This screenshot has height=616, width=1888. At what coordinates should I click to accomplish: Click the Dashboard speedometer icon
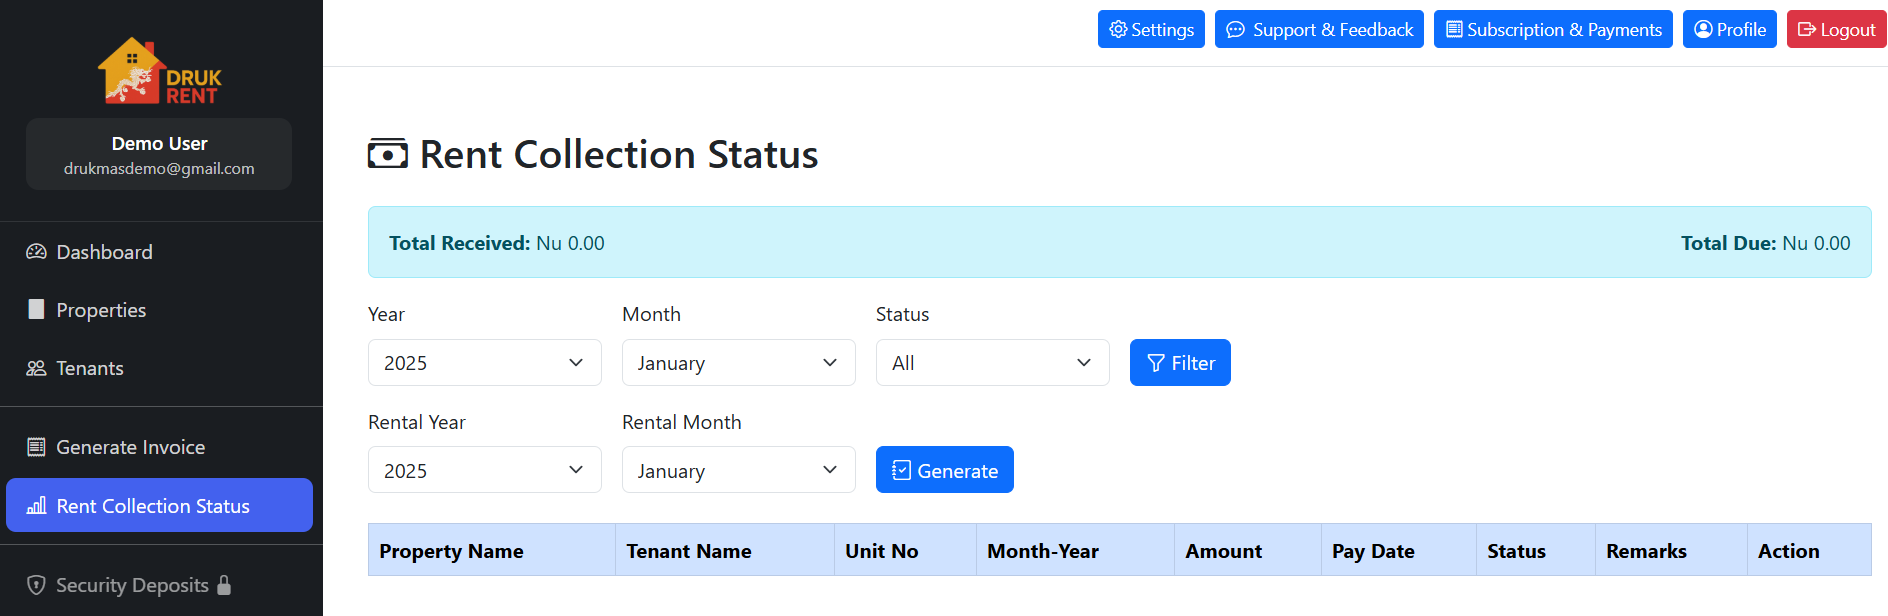coord(36,252)
